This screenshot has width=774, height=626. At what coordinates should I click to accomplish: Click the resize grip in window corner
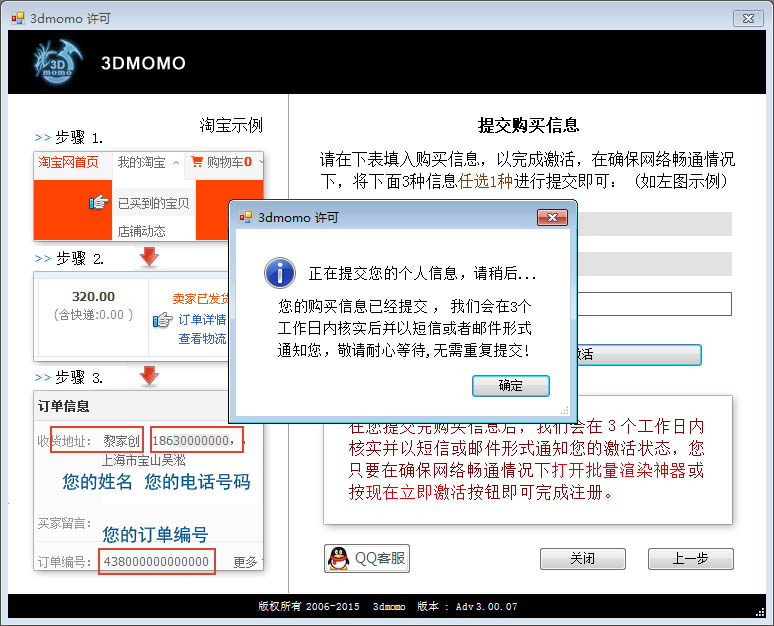(761, 612)
